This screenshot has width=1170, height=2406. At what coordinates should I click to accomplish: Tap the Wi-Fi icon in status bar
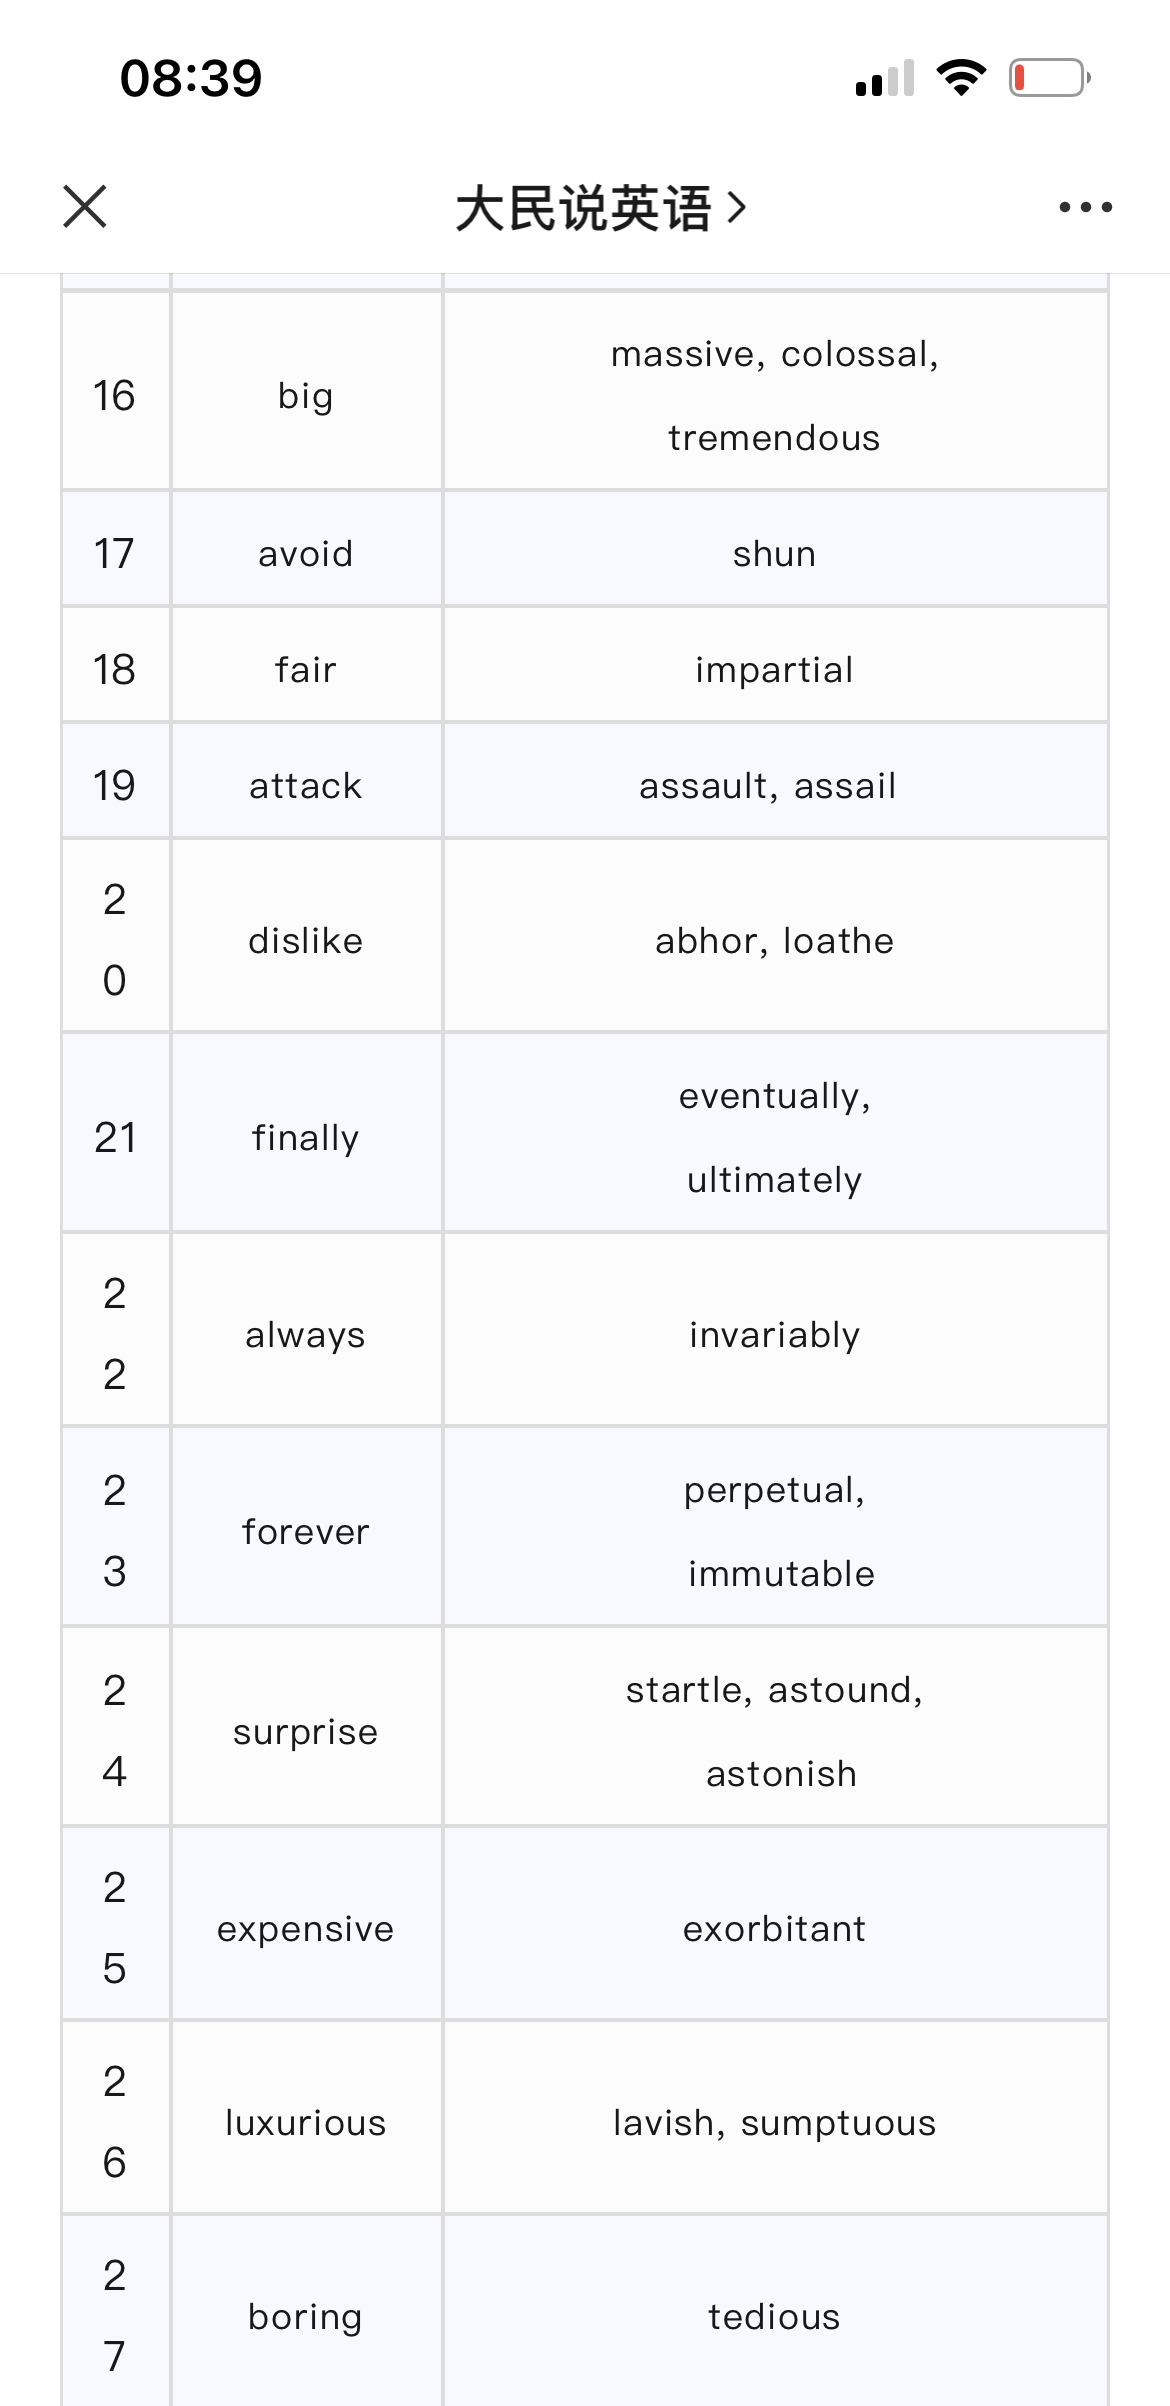(x=961, y=78)
